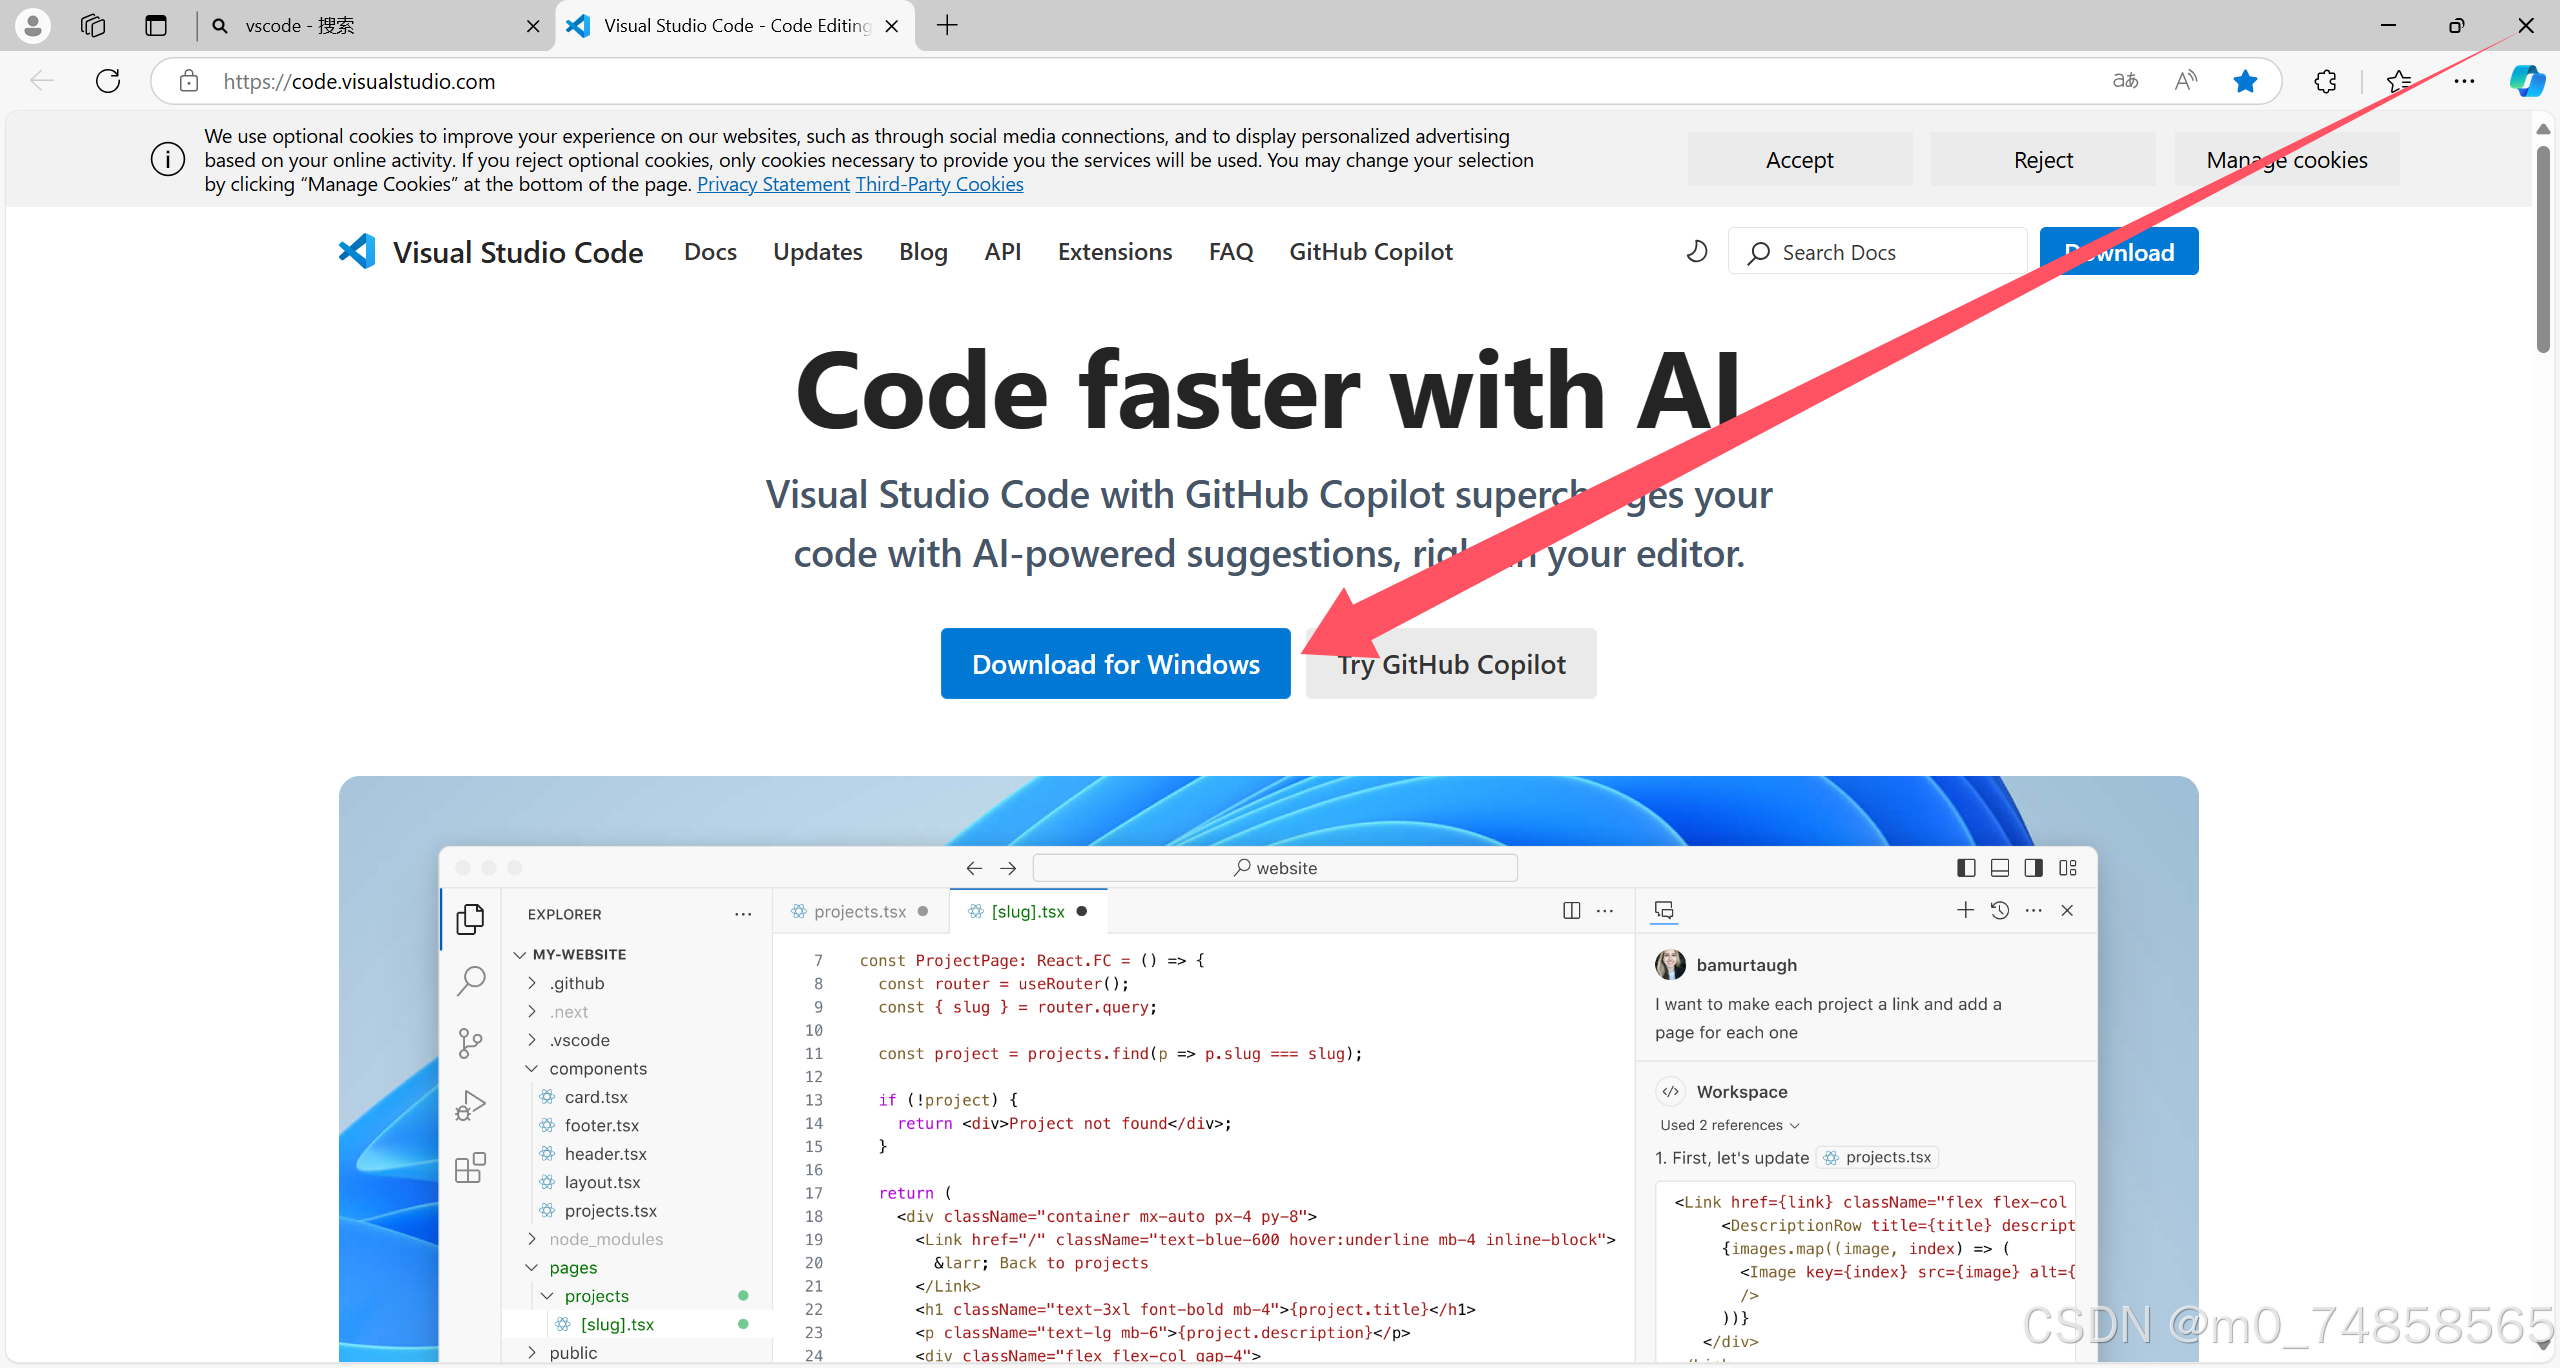Open the Search view in the activity bar
This screenshot has height=1368, width=2560.
(470, 981)
